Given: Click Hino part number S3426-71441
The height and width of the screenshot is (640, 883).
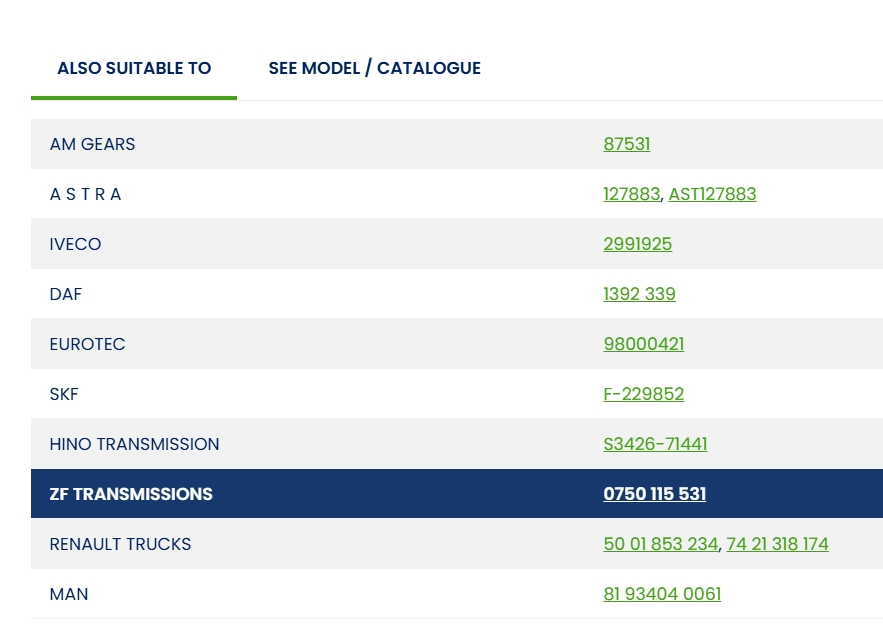Looking at the screenshot, I should click(655, 444).
